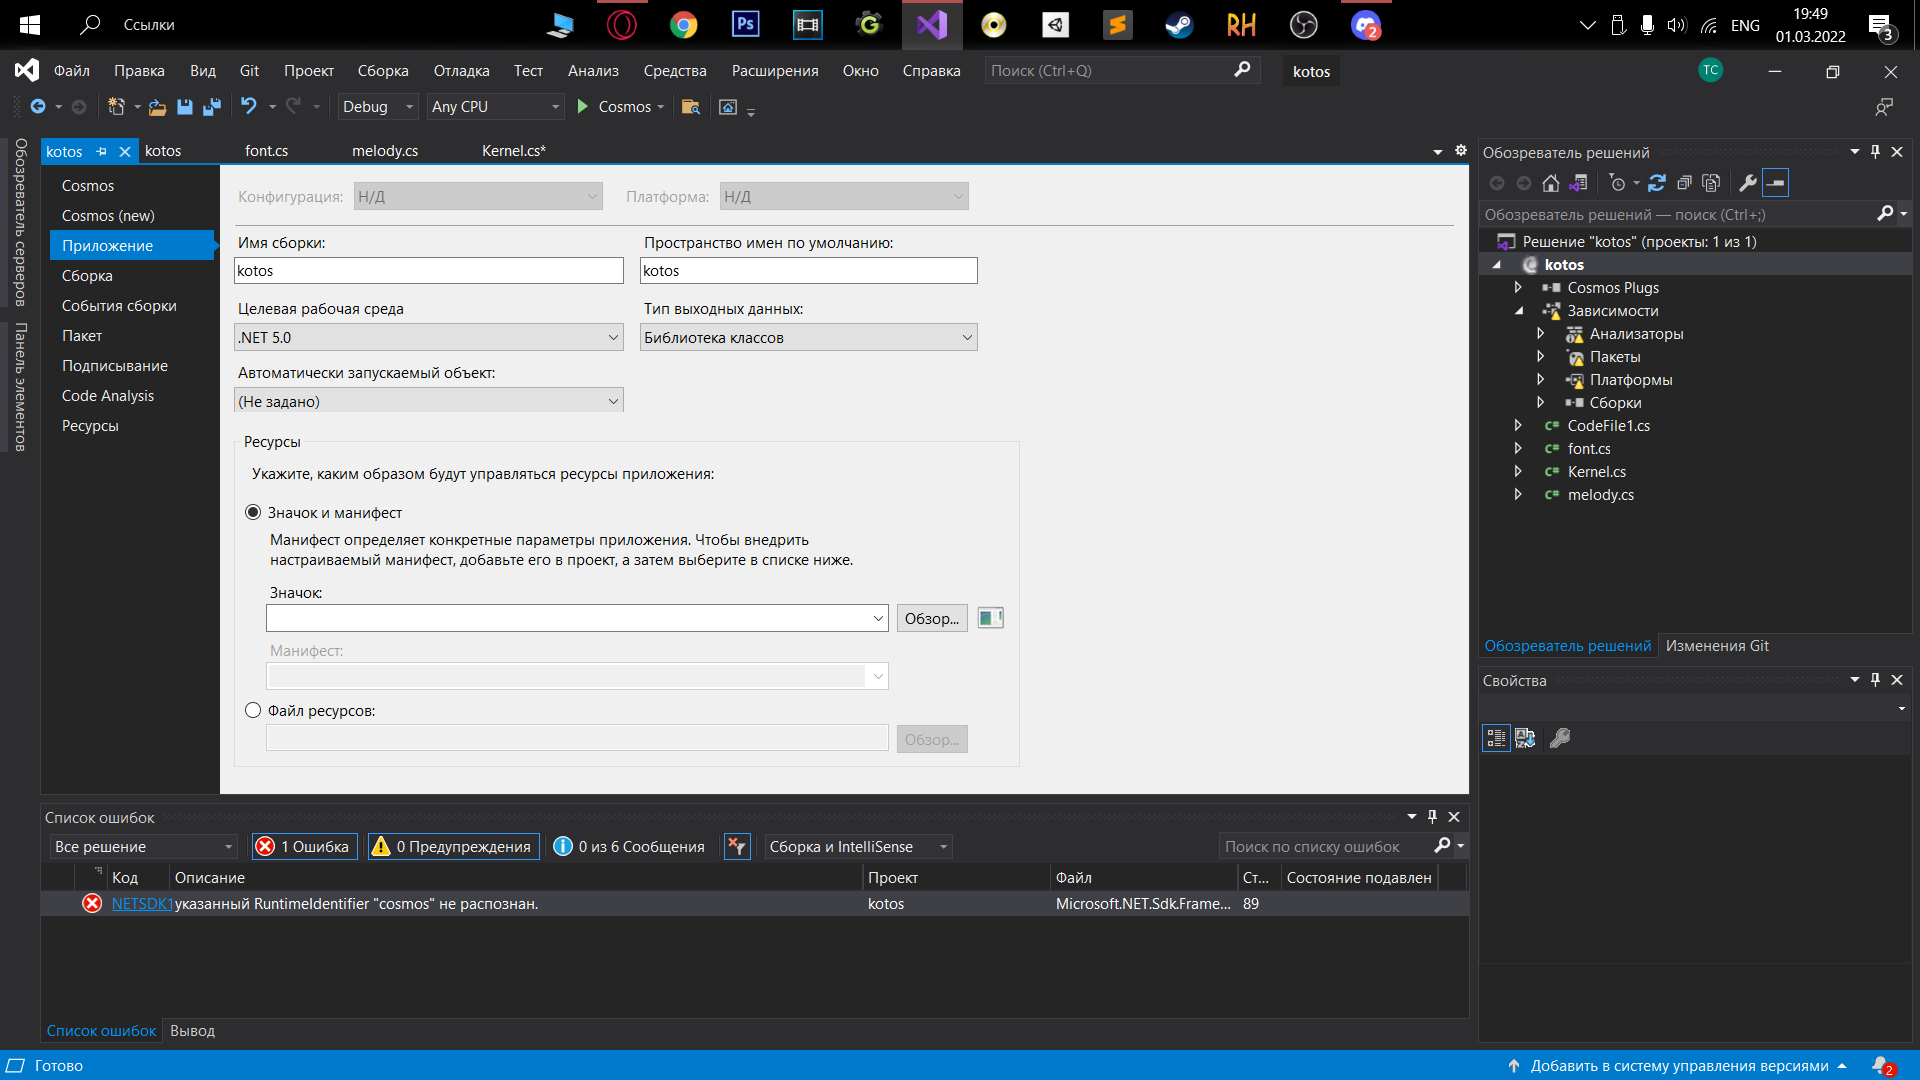Viewport: 1920px width, 1080px height.
Task: Unpin the Список ошибок panel
Action: [x=1432, y=816]
